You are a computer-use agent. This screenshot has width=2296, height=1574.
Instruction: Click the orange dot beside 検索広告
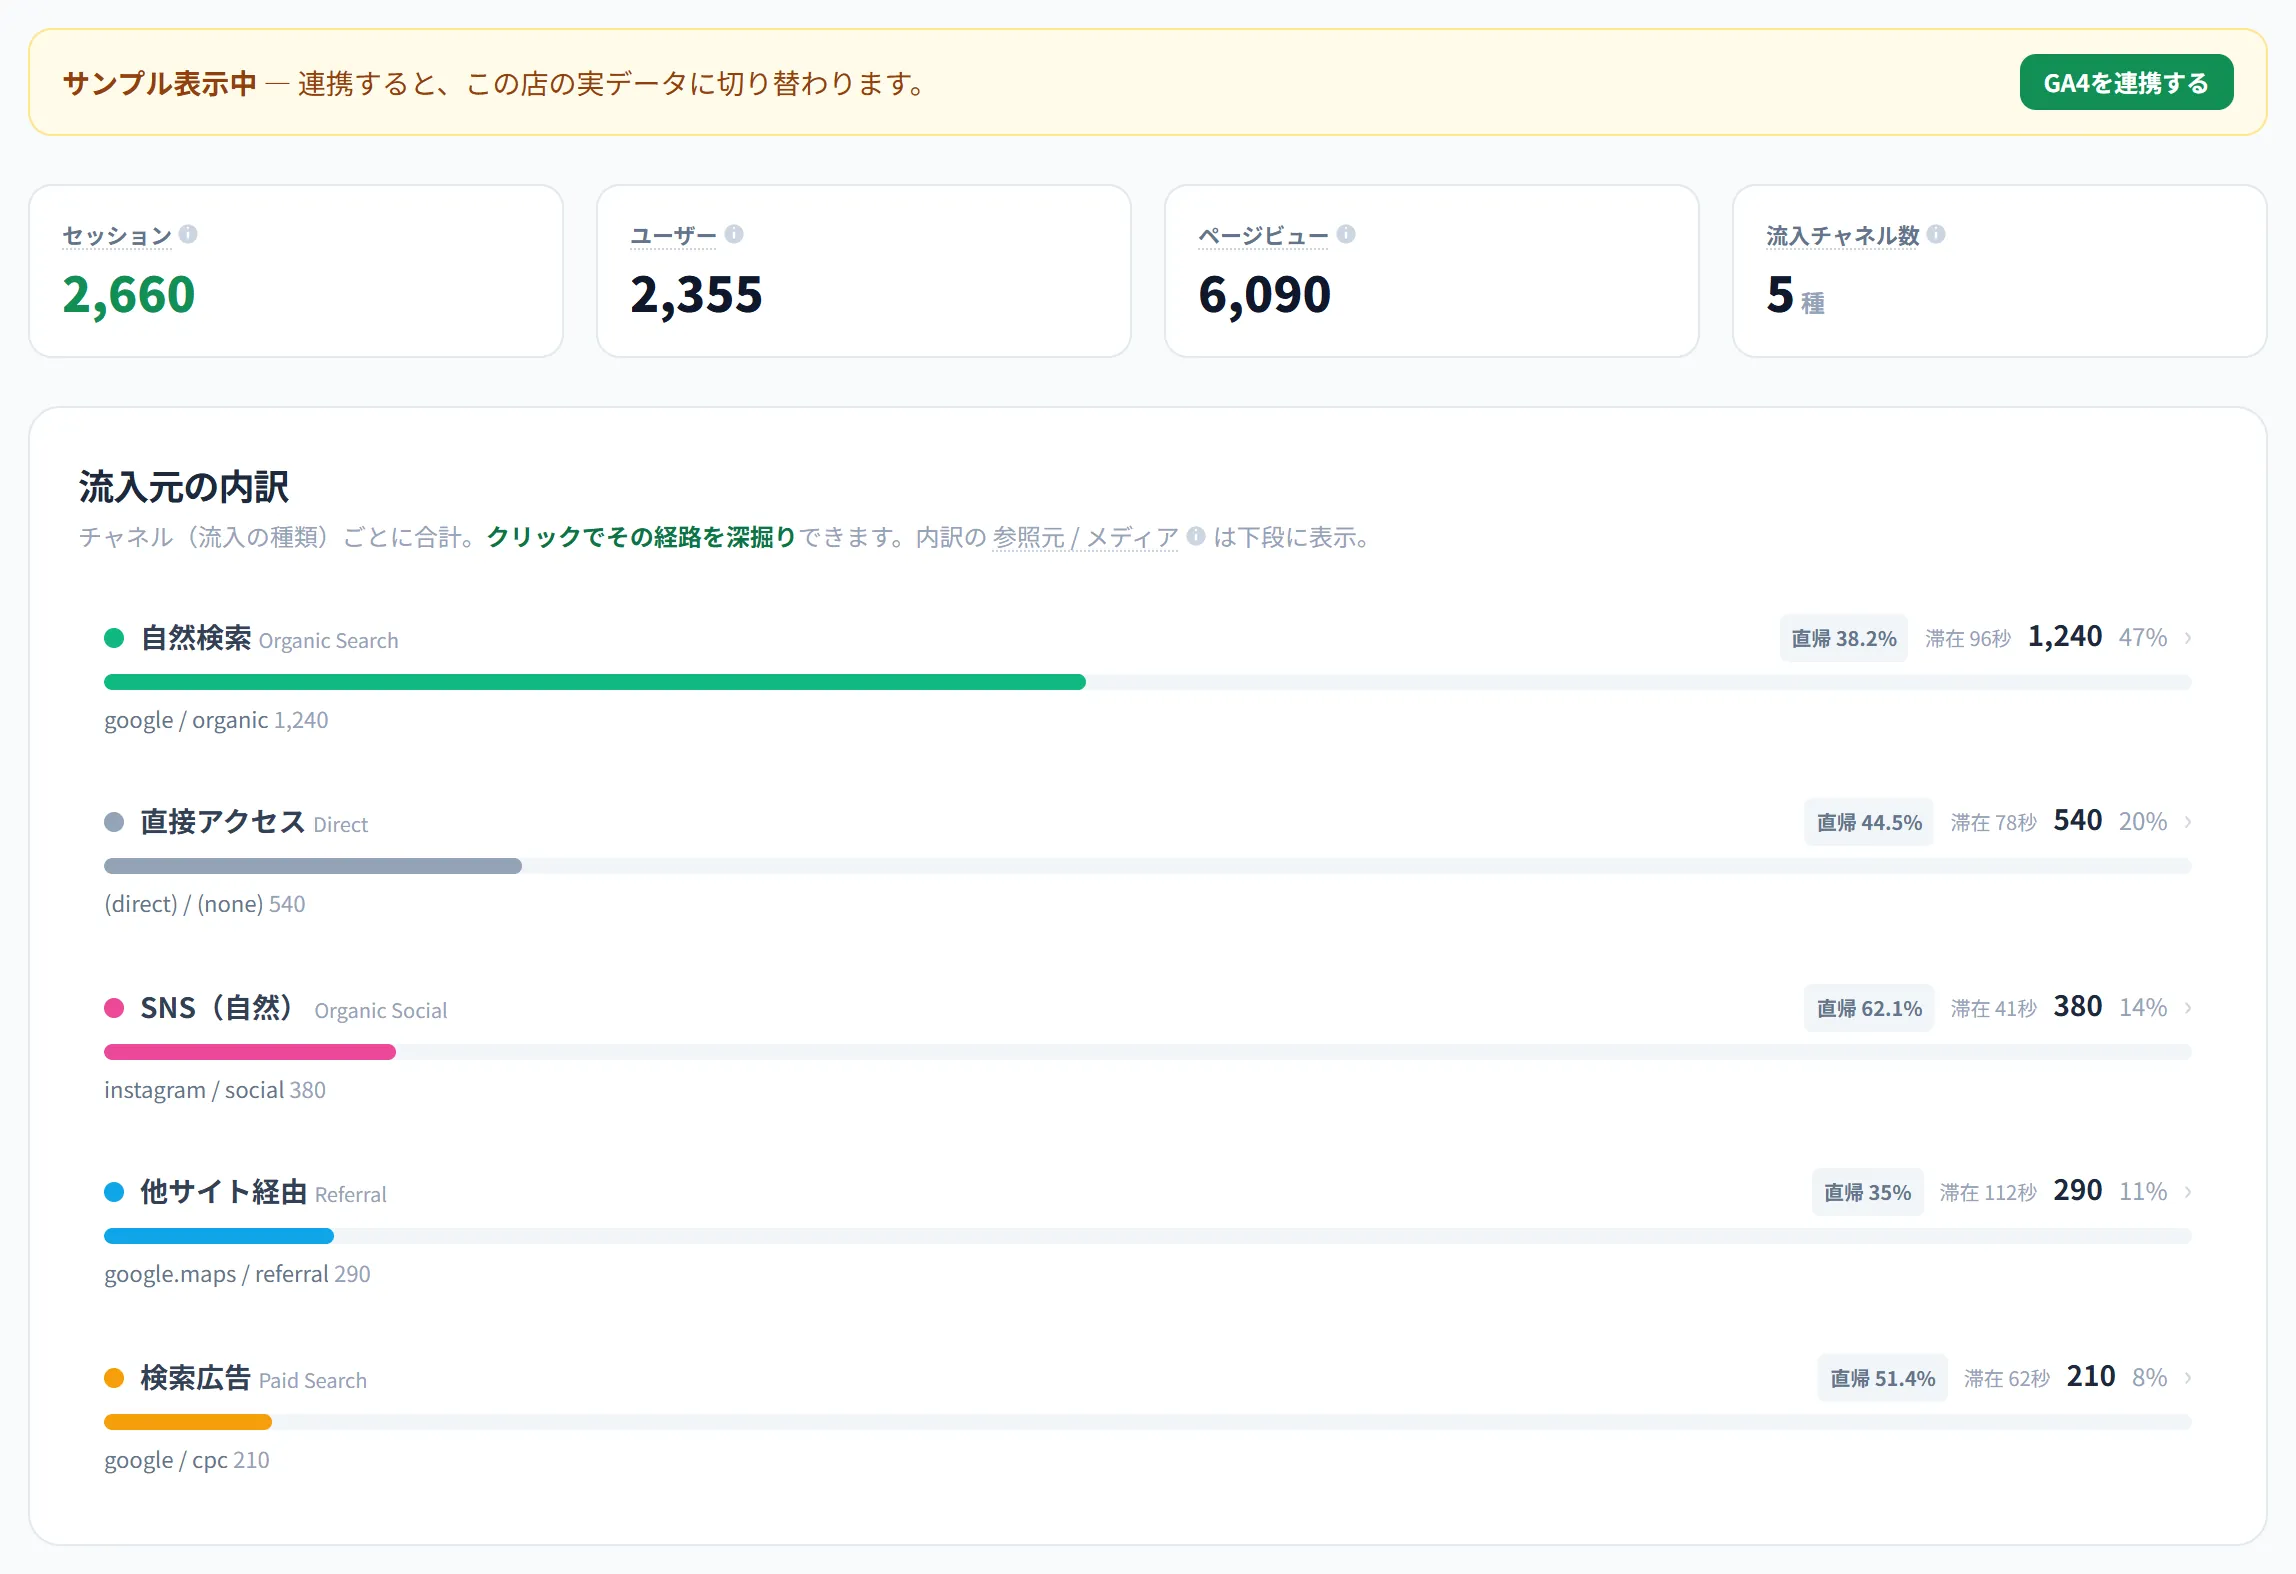point(114,1378)
